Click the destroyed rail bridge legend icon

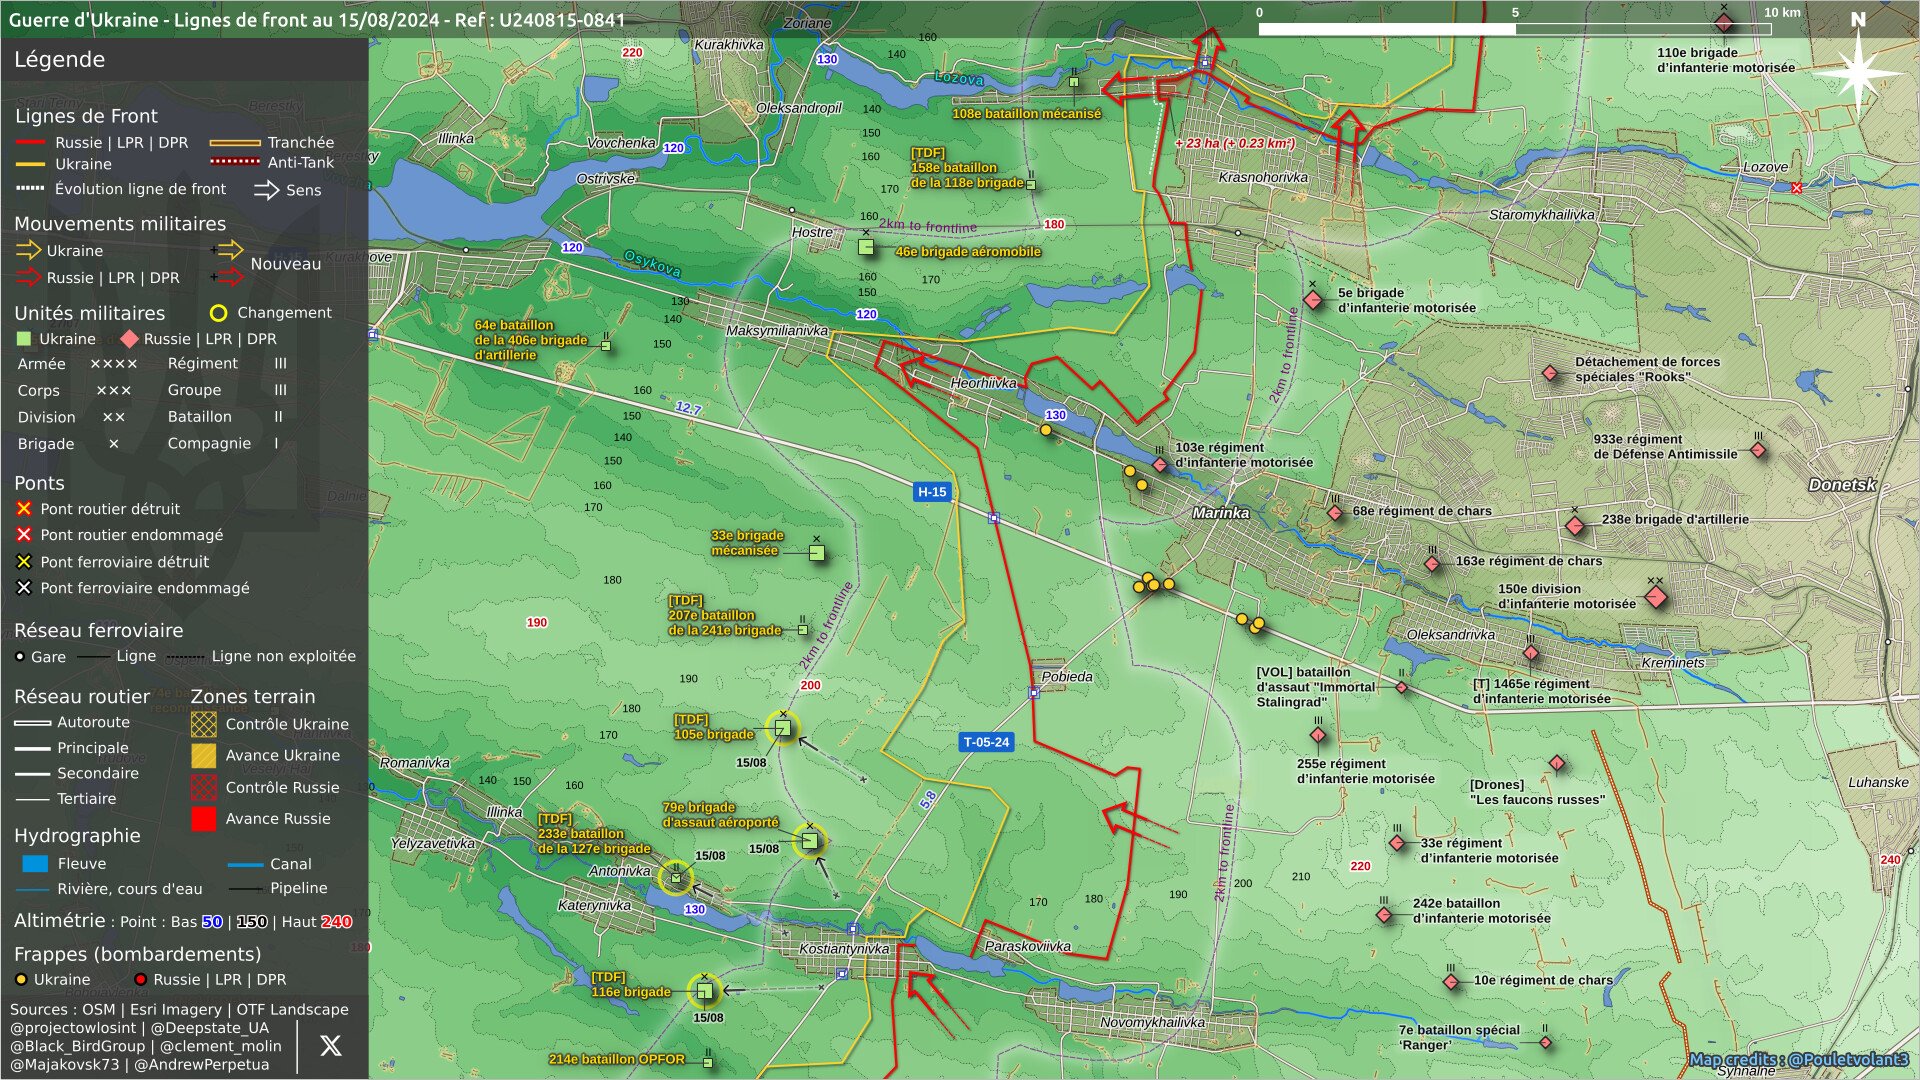tap(24, 562)
